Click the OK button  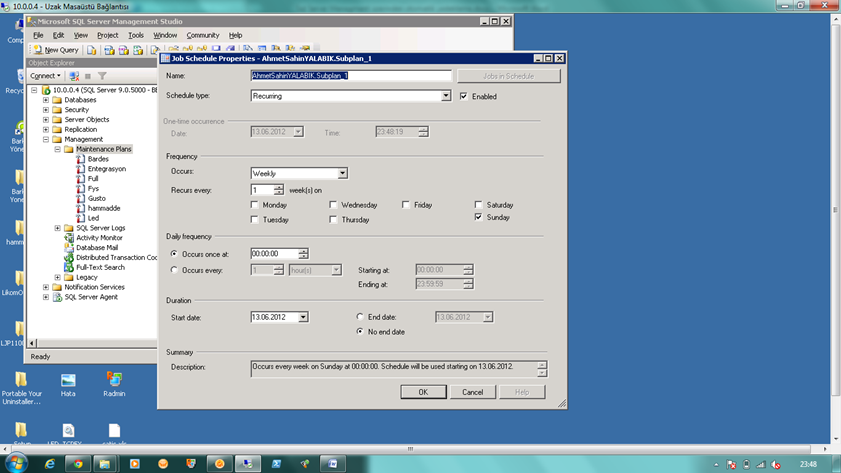(423, 392)
